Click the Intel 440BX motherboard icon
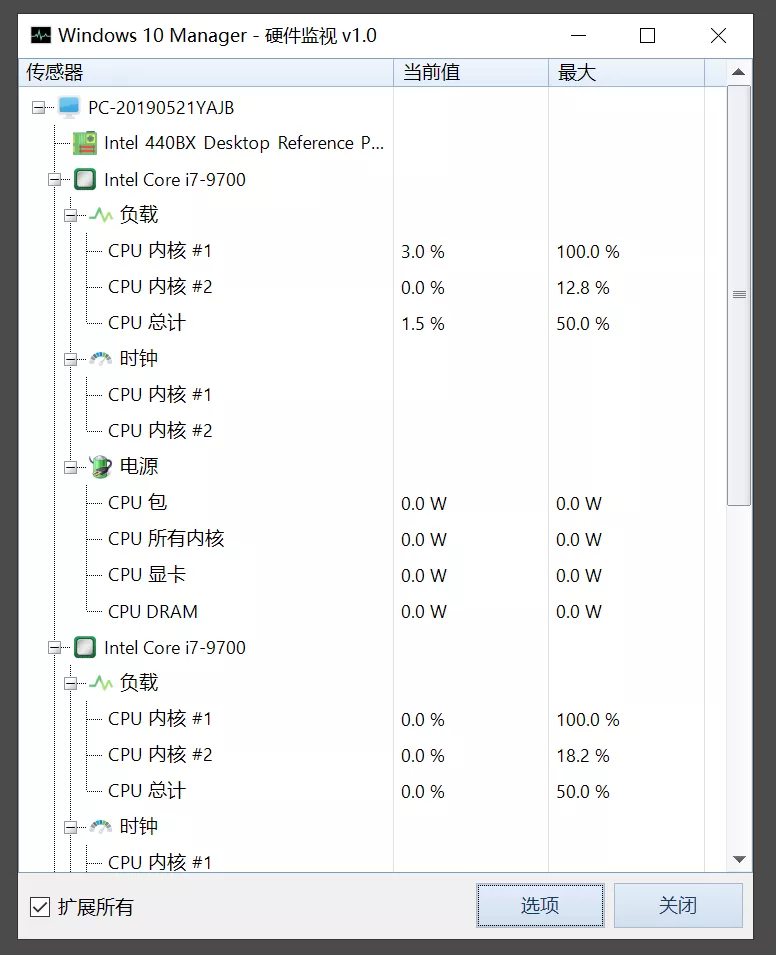Screen dimensions: 776x955 pyautogui.click(x=85, y=143)
